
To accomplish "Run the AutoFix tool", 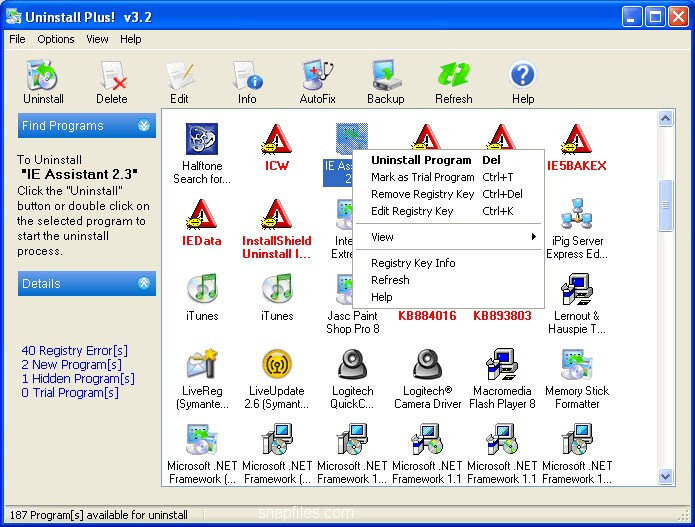I will pos(317,76).
